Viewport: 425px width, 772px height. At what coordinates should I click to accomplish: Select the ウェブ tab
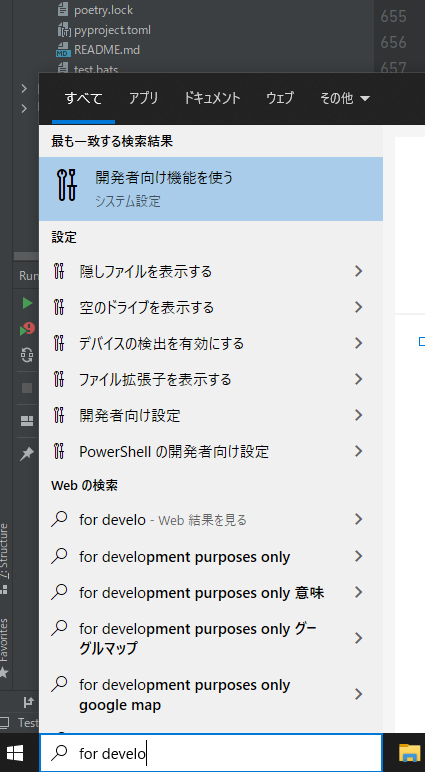click(280, 98)
